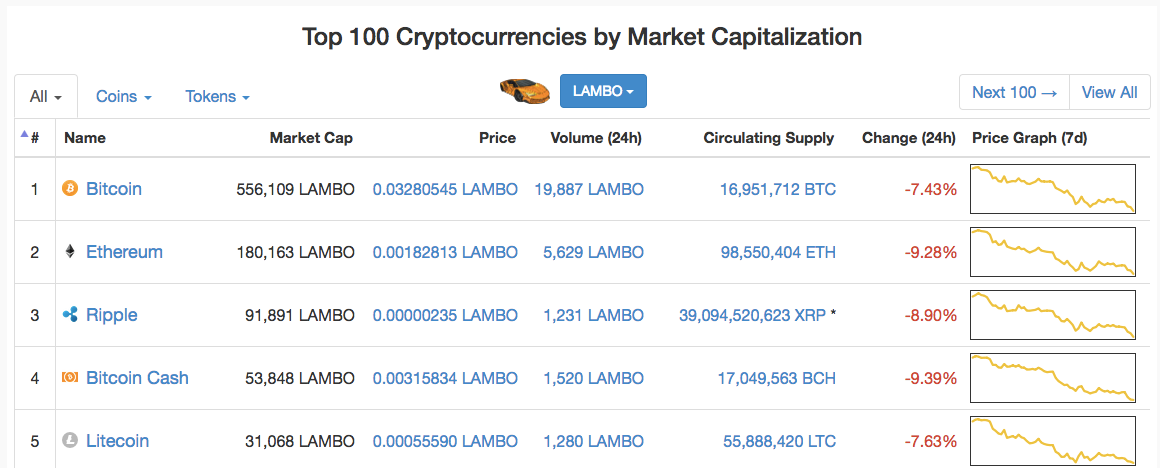The width and height of the screenshot is (1160, 468).
Task: Open the LAMBO currency dropdown
Action: click(x=603, y=91)
